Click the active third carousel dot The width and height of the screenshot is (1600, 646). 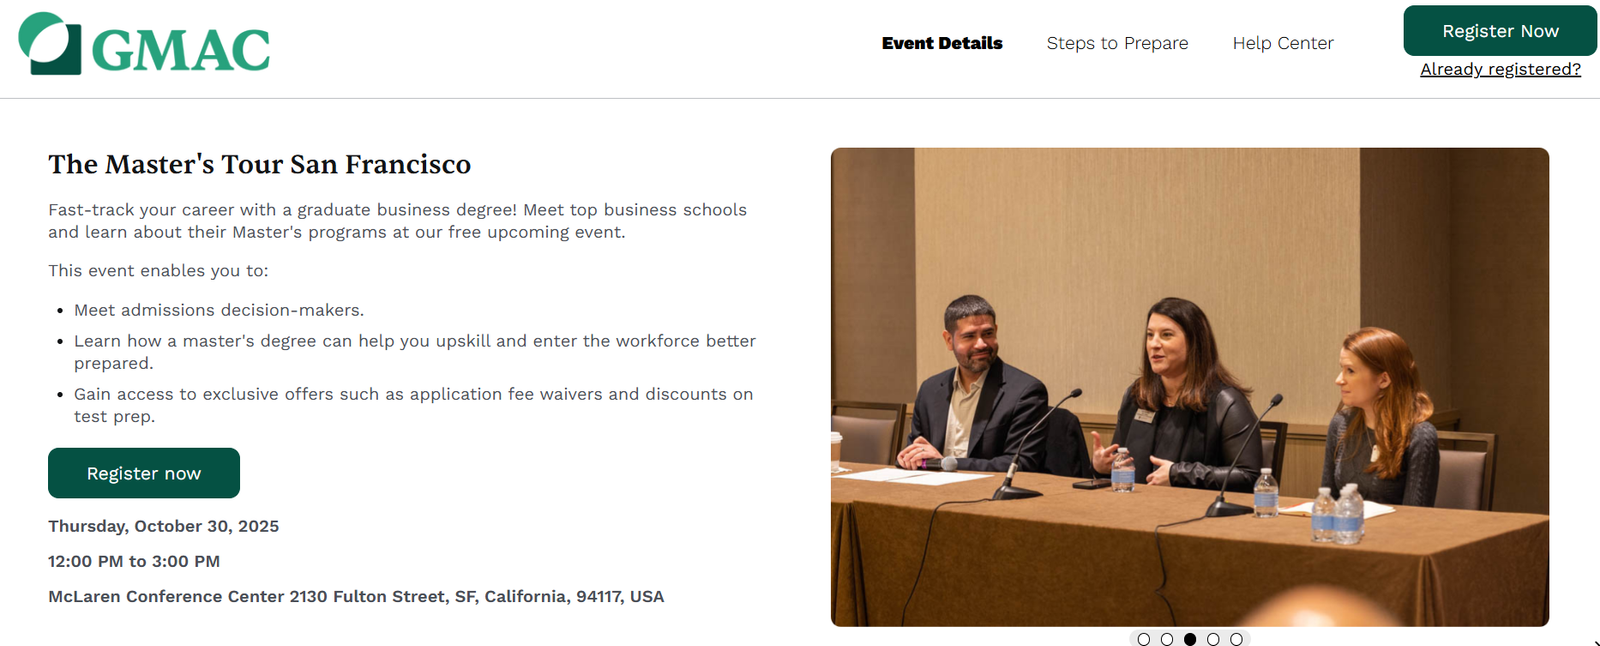click(x=1190, y=639)
